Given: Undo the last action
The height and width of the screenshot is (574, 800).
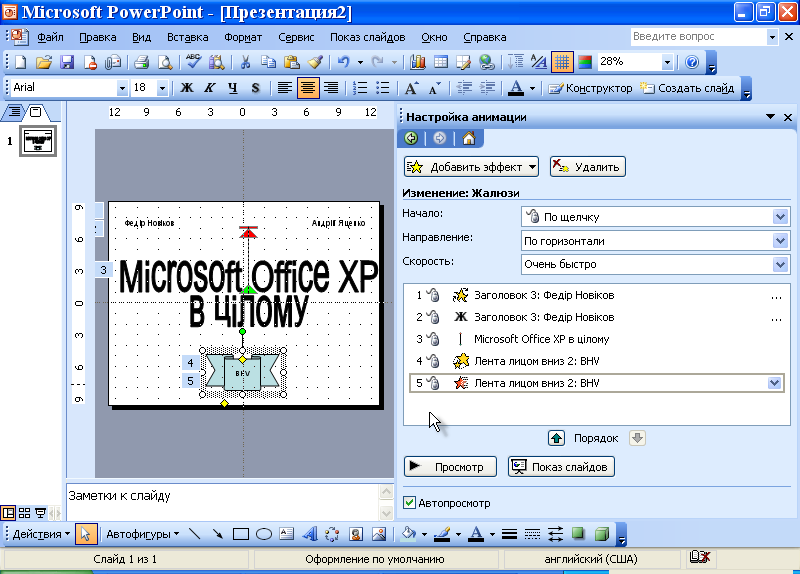Looking at the screenshot, I should click(x=343, y=62).
